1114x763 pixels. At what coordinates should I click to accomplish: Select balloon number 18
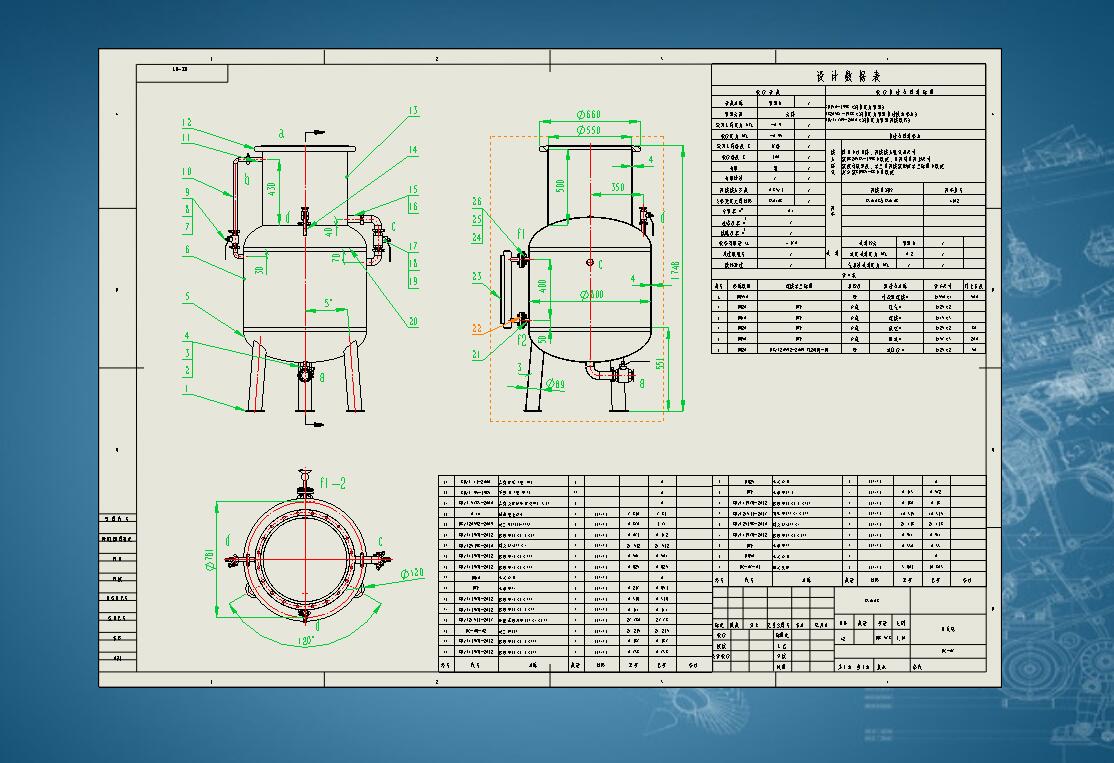click(x=413, y=264)
